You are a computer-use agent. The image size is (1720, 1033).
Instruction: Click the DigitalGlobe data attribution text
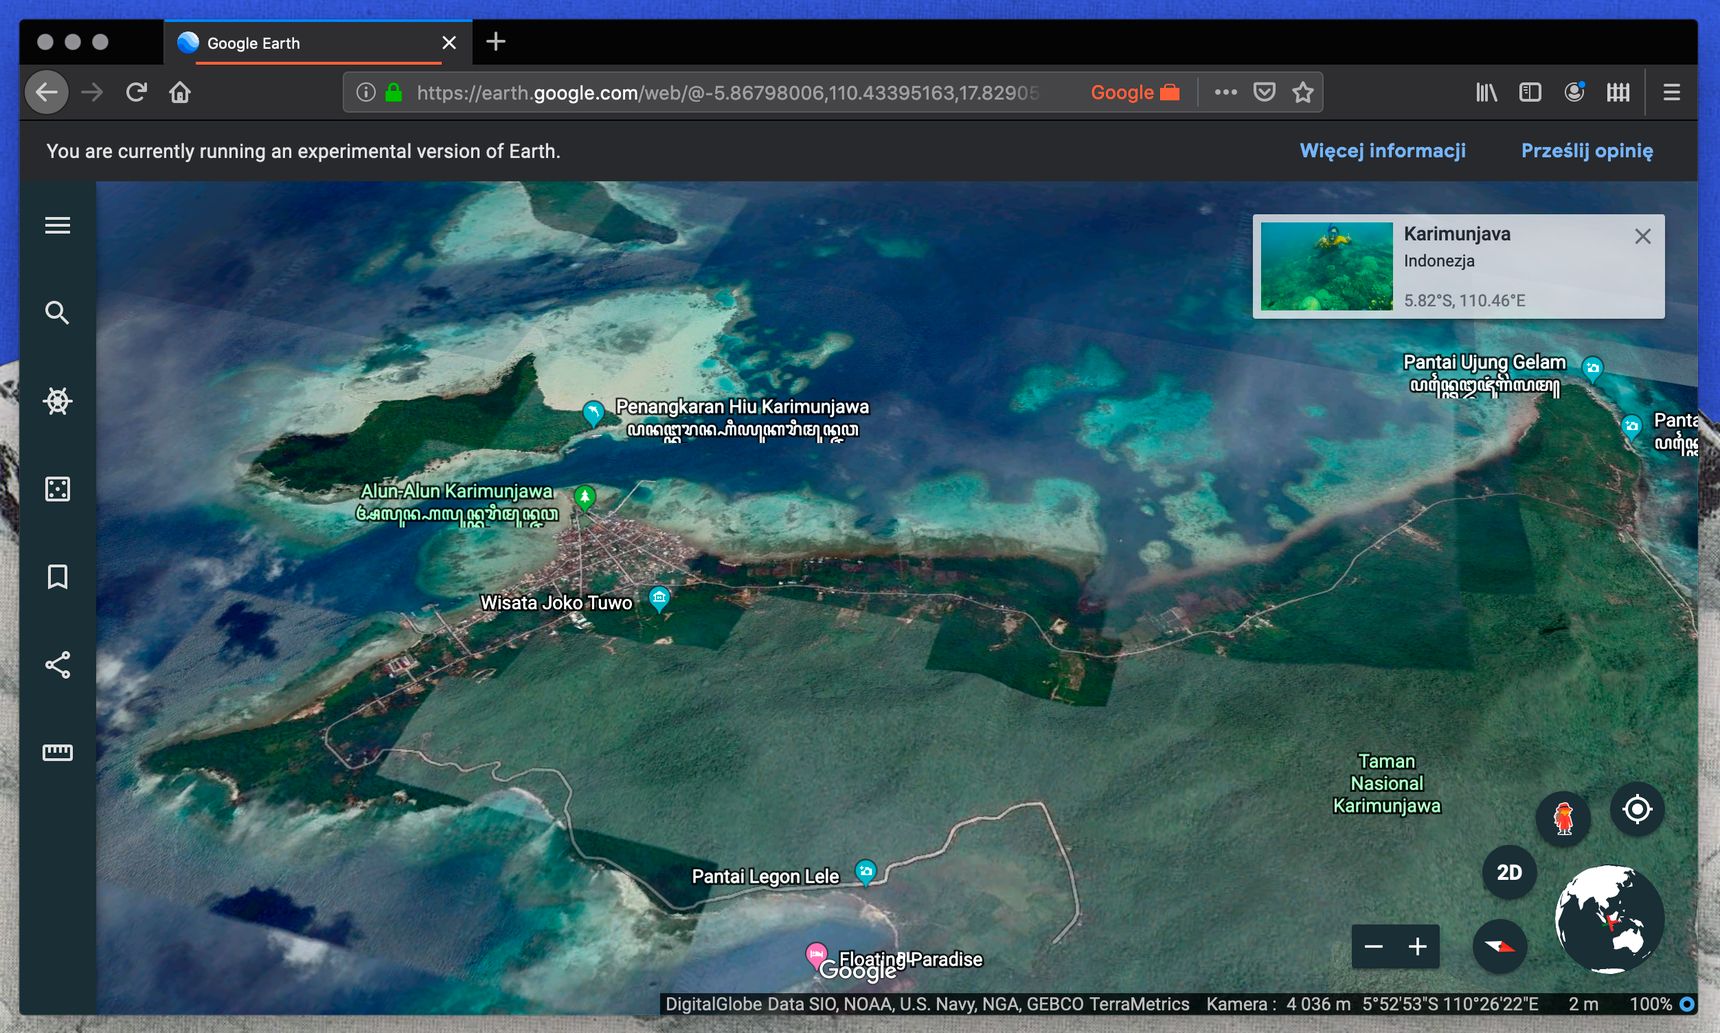pos(927,1004)
